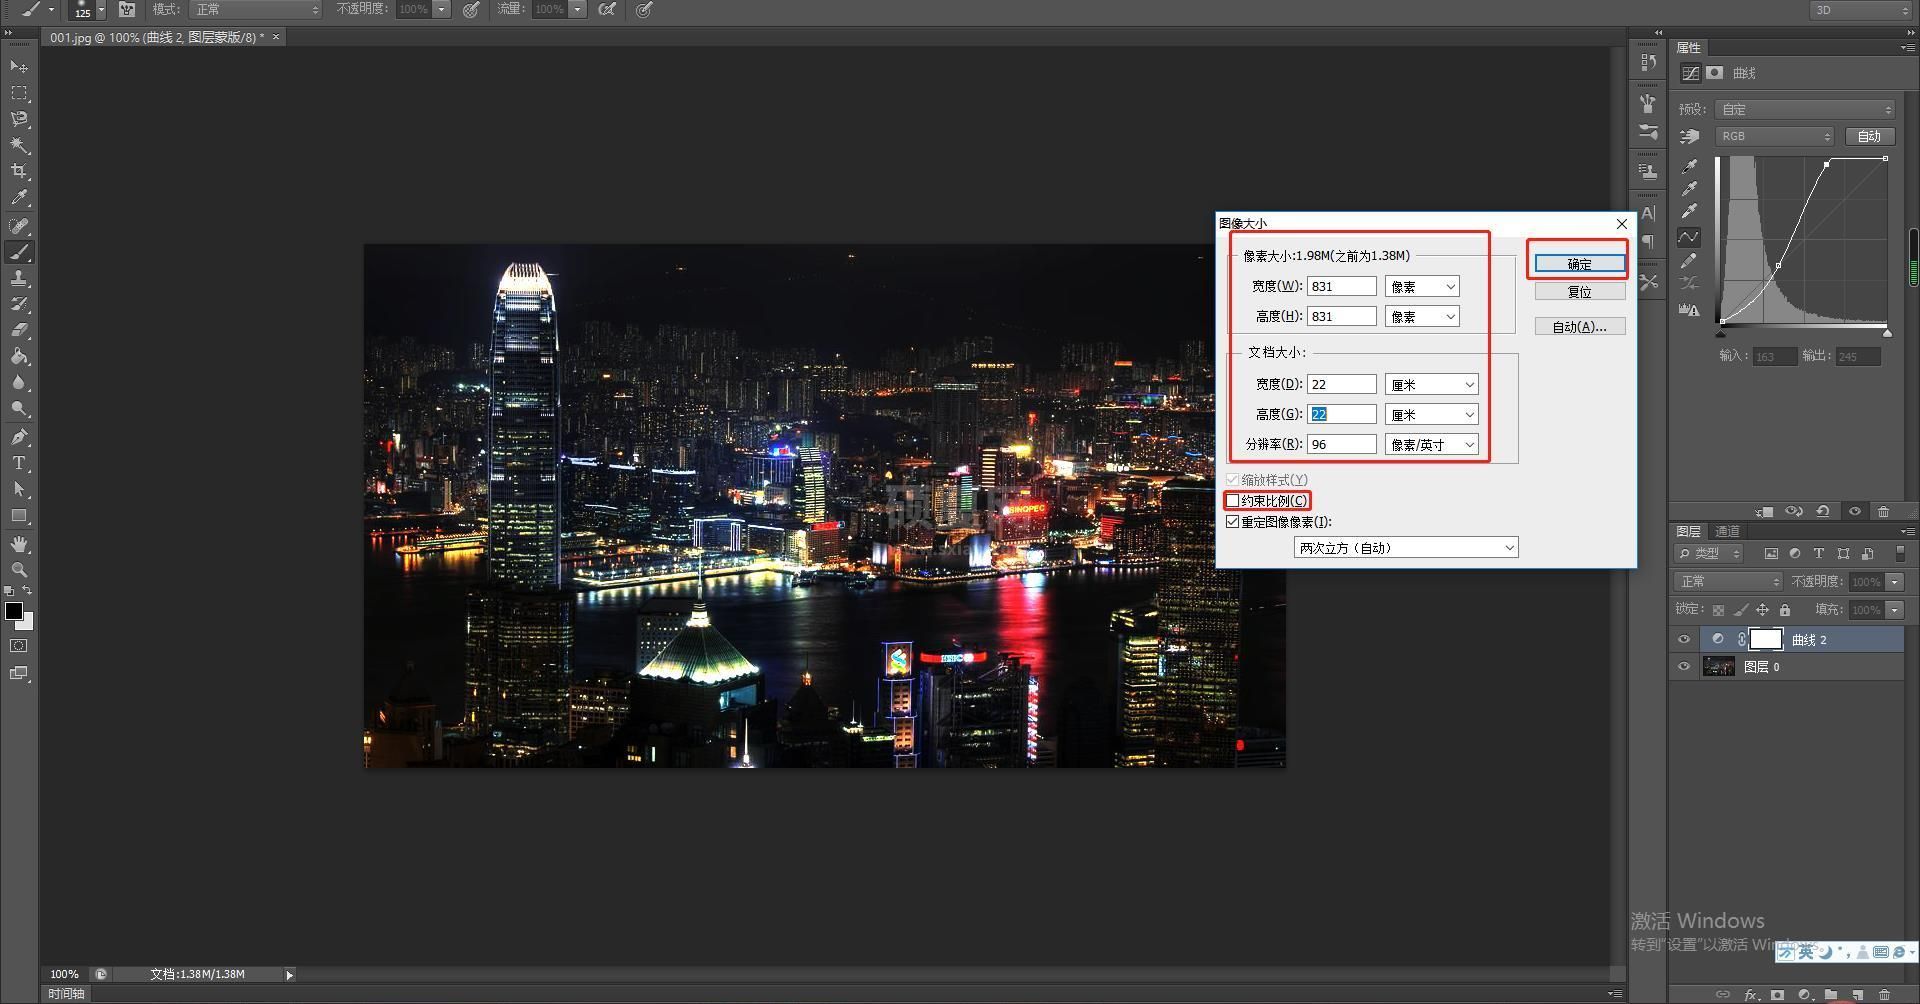The image size is (1920, 1004).
Task: Hide the 曲线 2 layer
Action: click(1684, 640)
